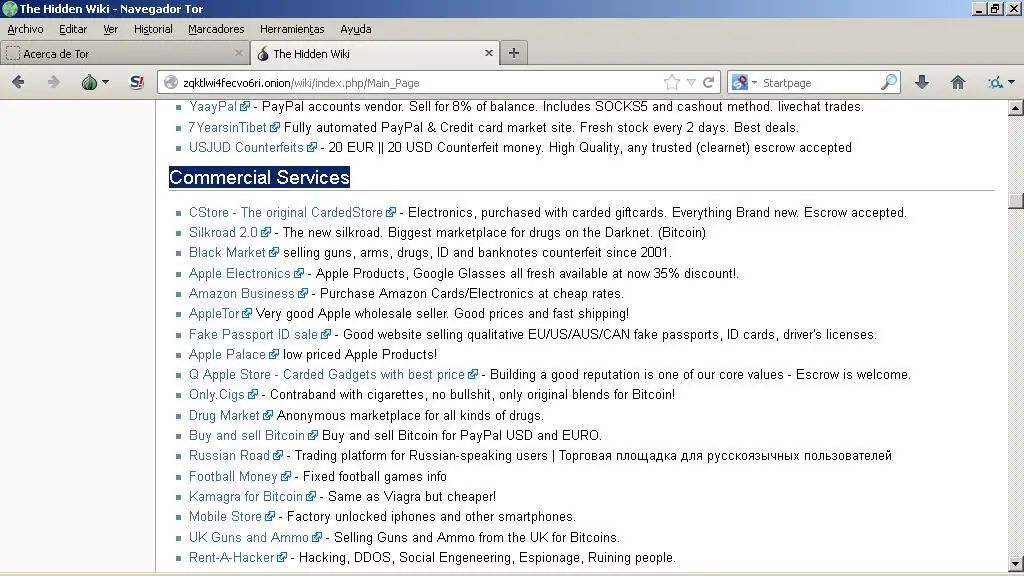Click external link icon after Only.Cigs

point(253,394)
